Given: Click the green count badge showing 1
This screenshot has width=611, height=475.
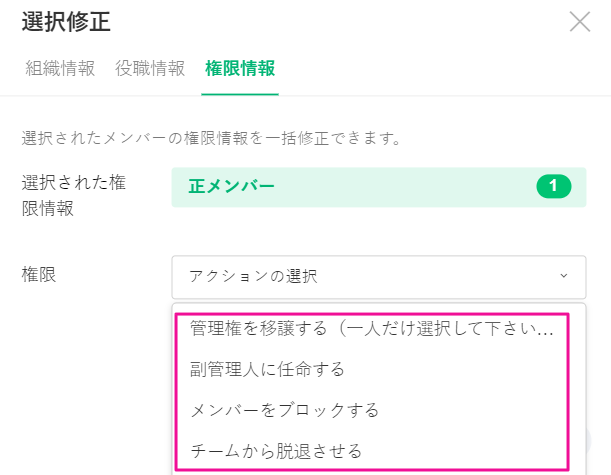Looking at the screenshot, I should point(553,185).
